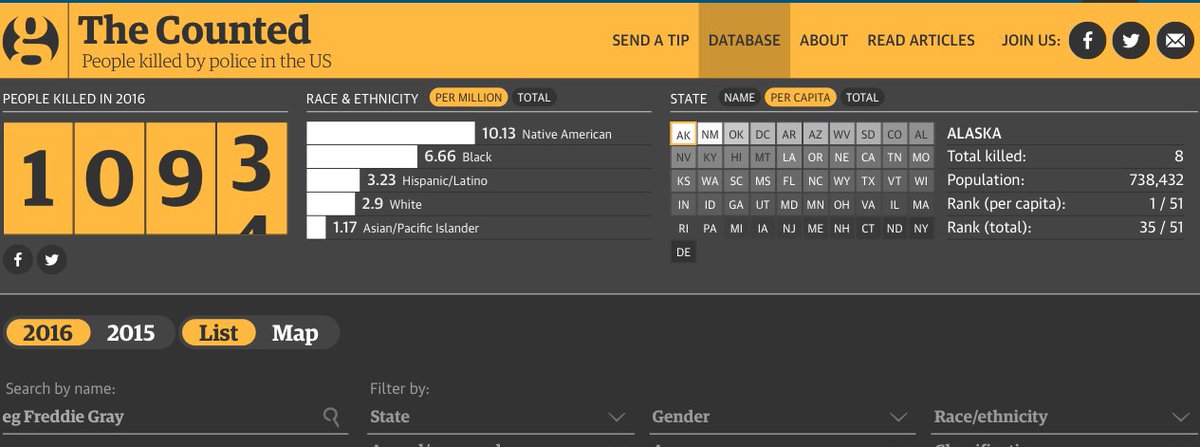Open the About page
1200x447 pixels.
[824, 41]
